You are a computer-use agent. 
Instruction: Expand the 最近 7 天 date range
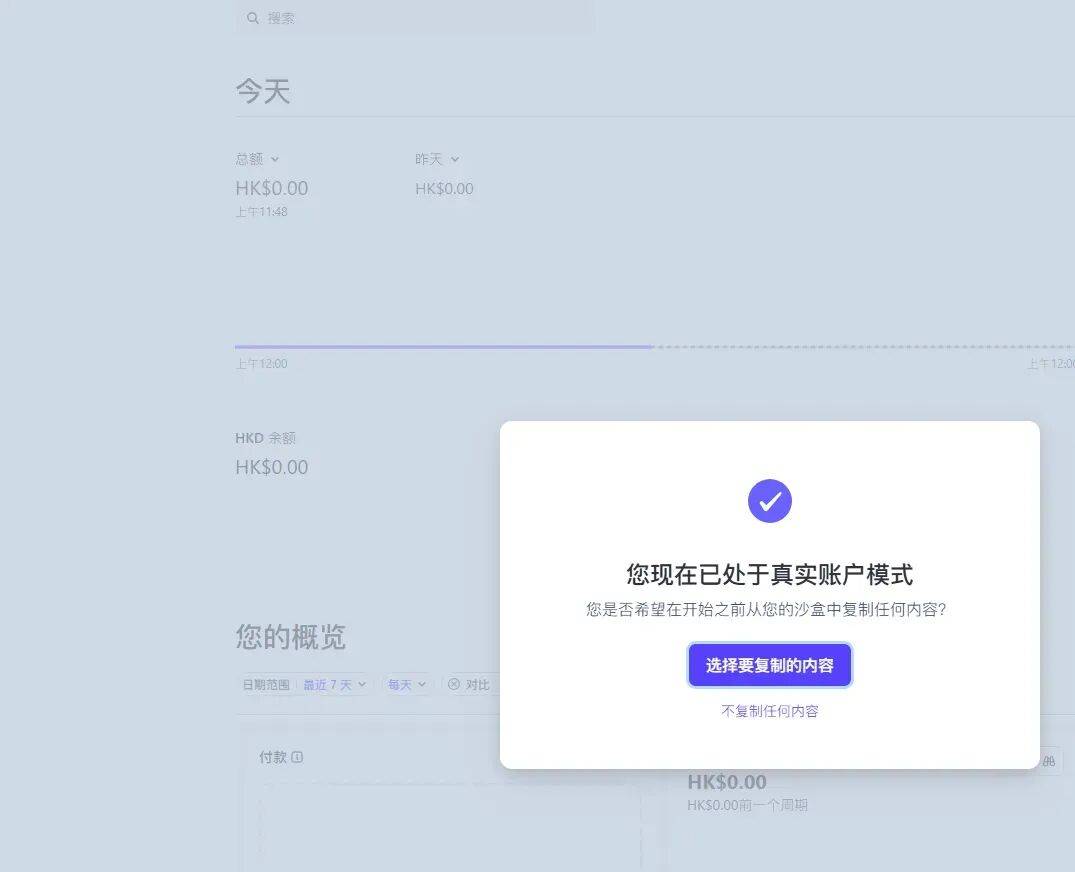[x=335, y=684]
